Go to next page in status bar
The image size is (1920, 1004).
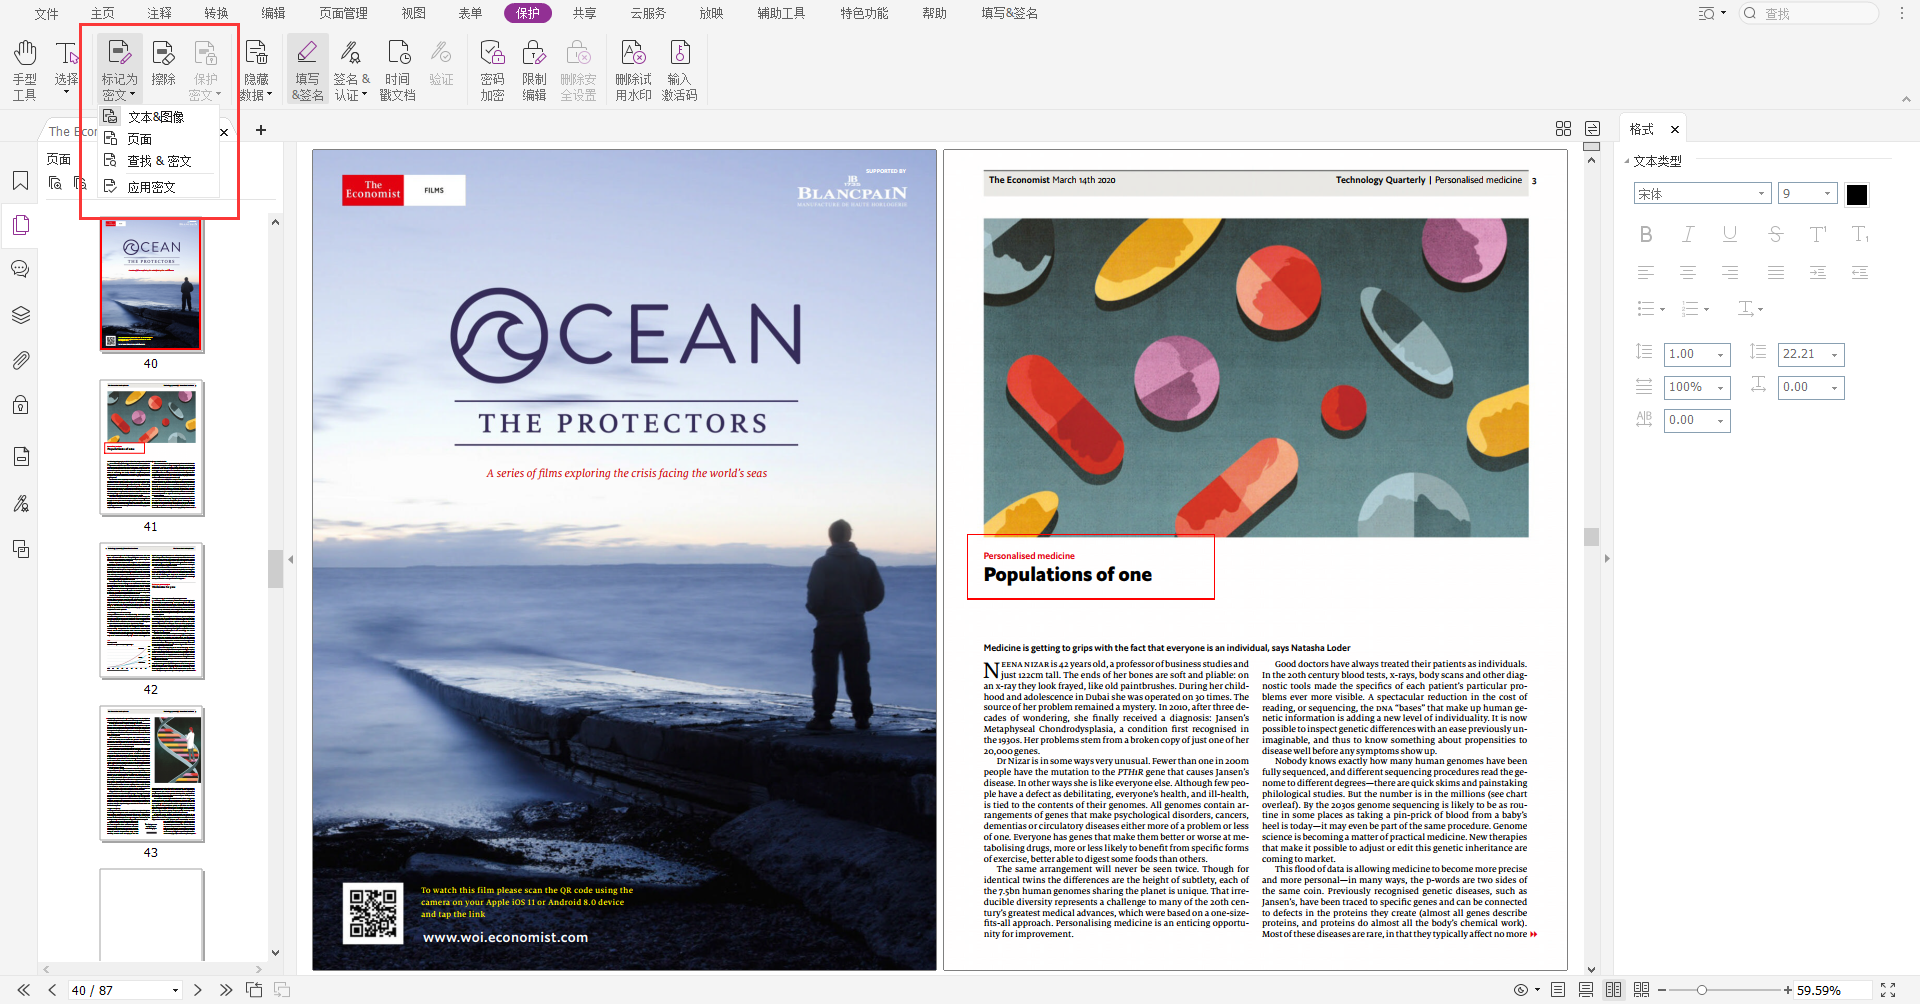198,990
